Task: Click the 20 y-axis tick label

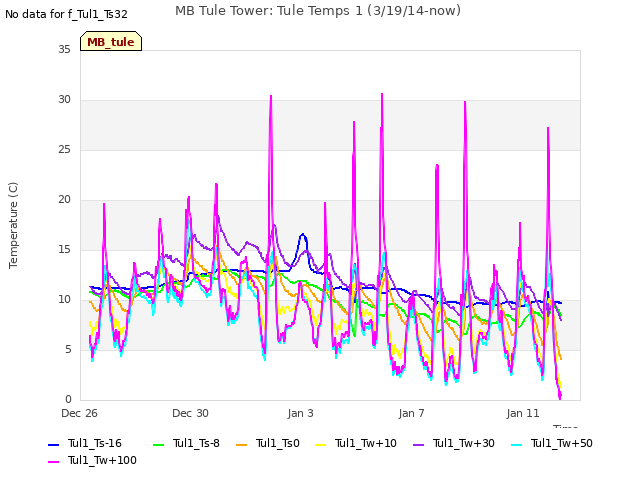Action: [x=64, y=200]
